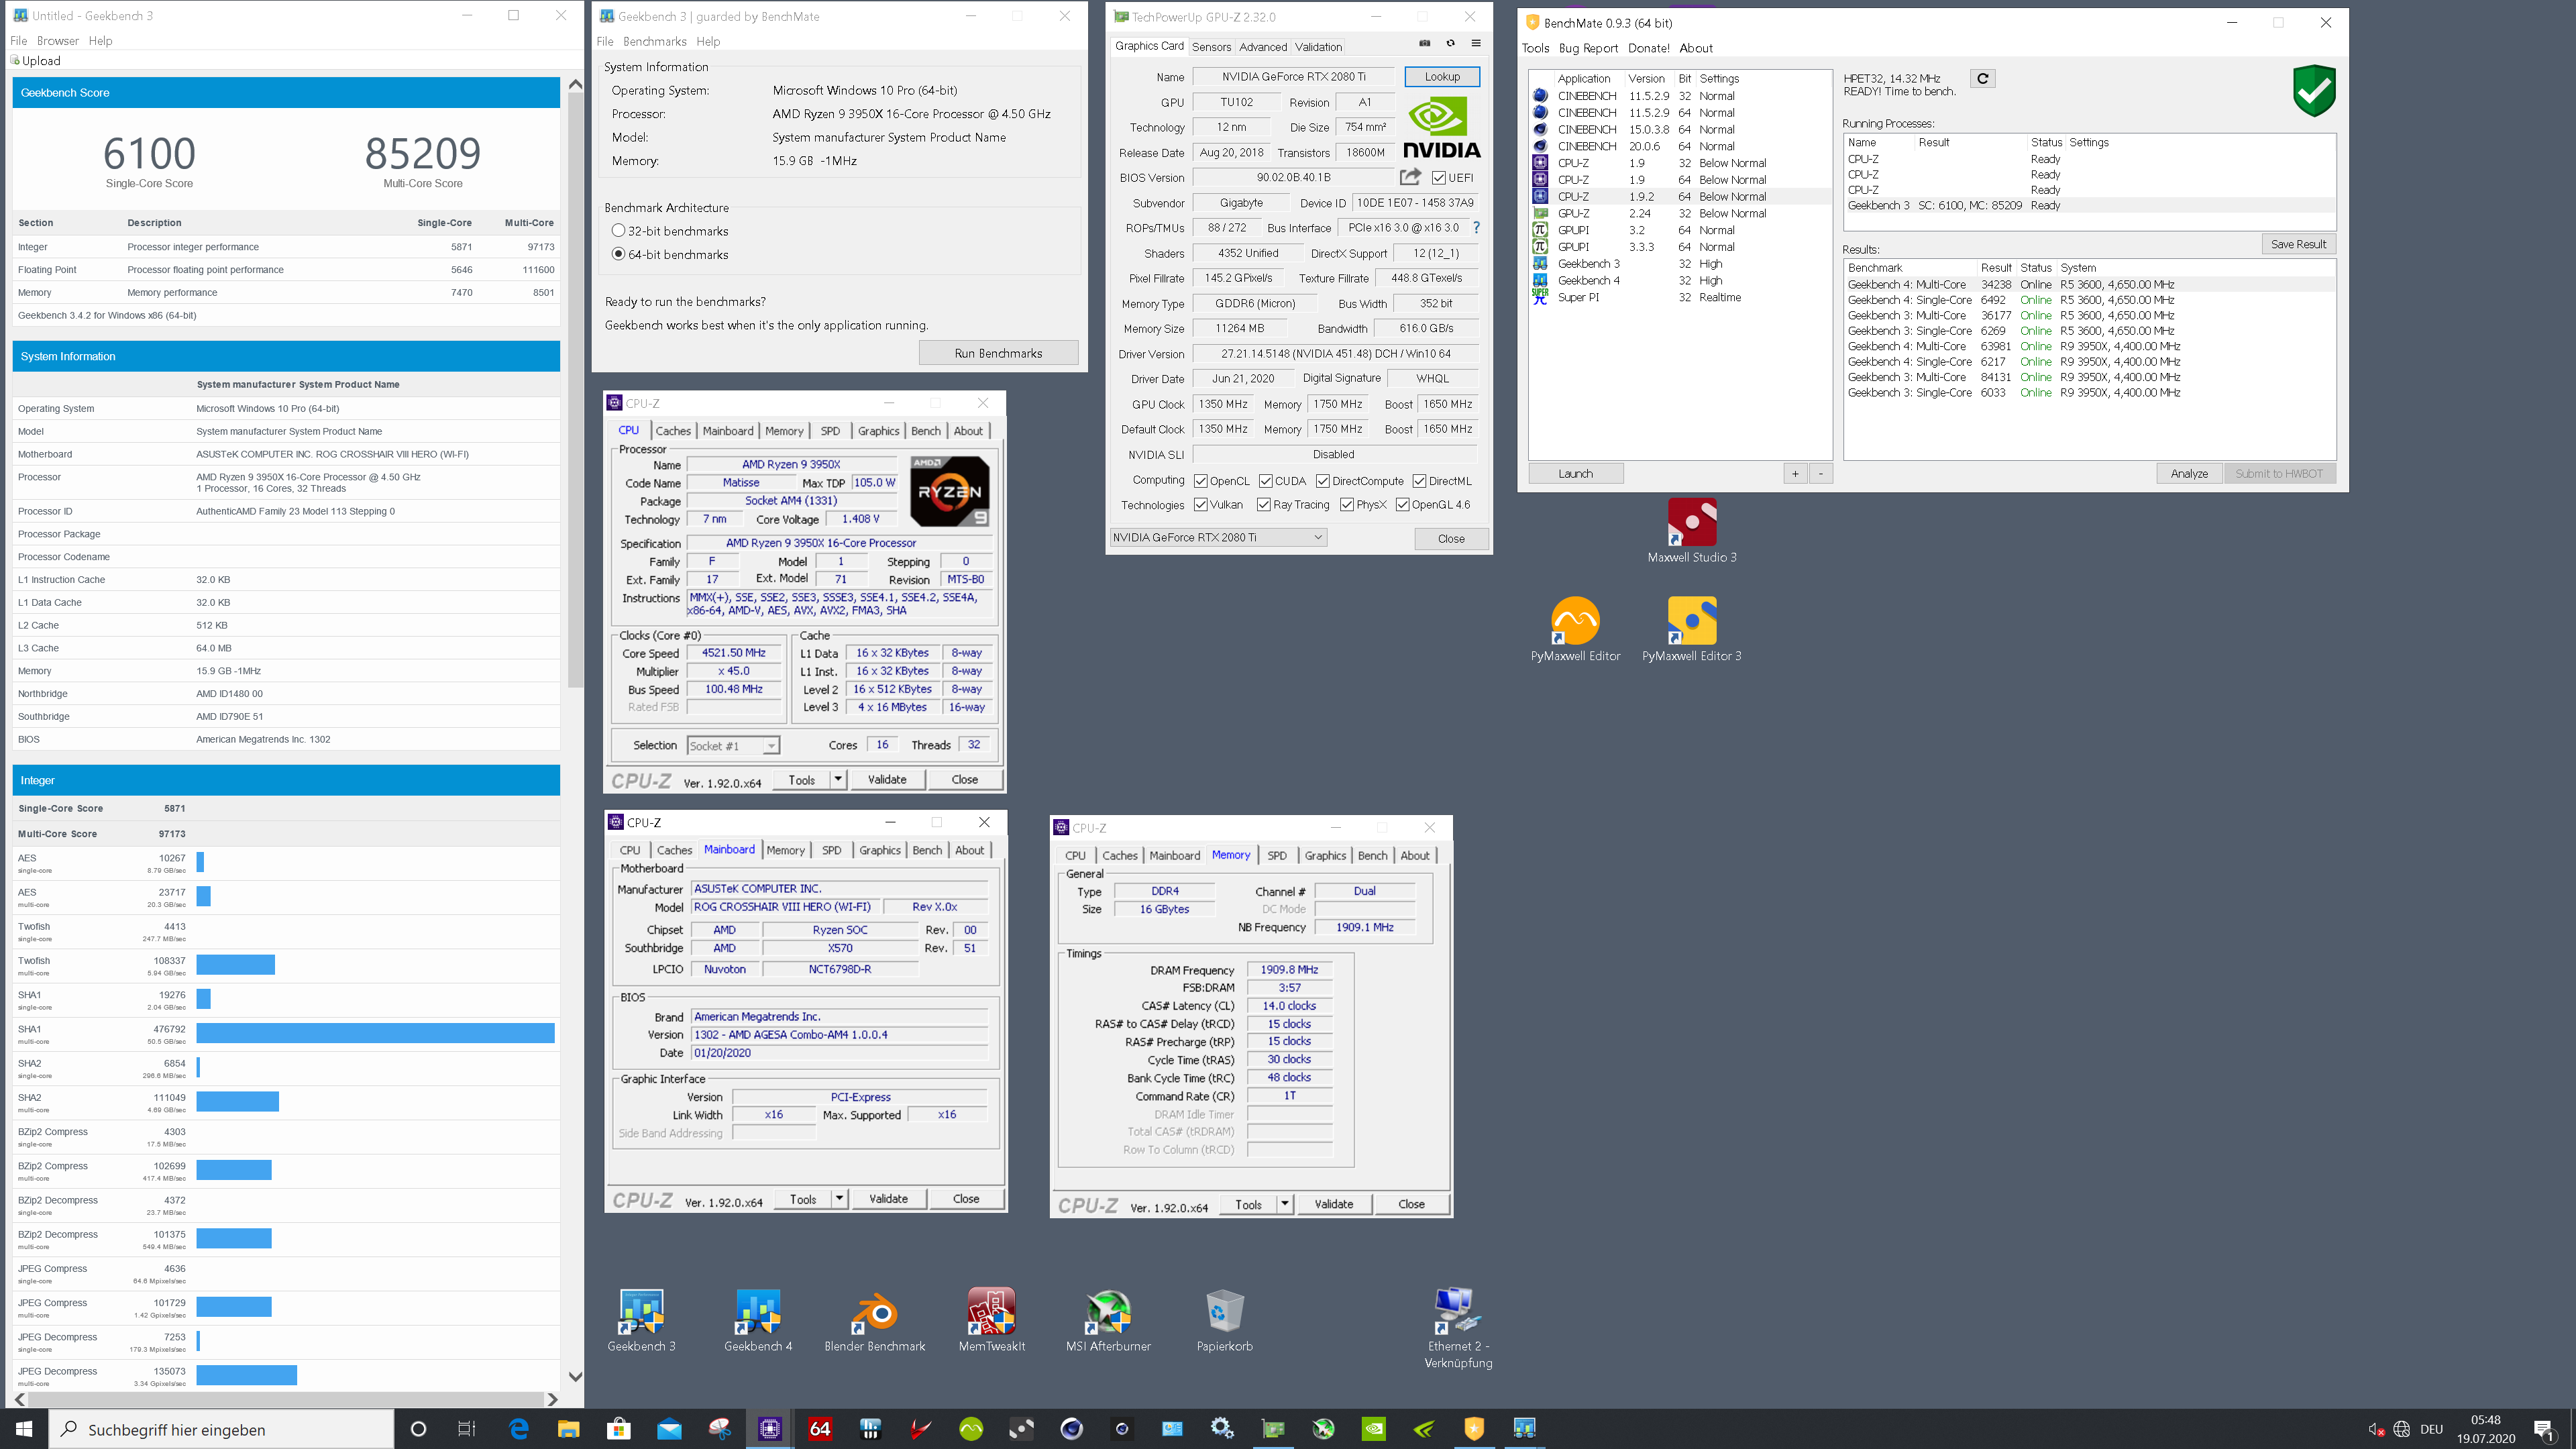Open the MSI Afterburner desktop shortcut
Image resolution: width=2576 pixels, height=1449 pixels.
coord(1108,1320)
